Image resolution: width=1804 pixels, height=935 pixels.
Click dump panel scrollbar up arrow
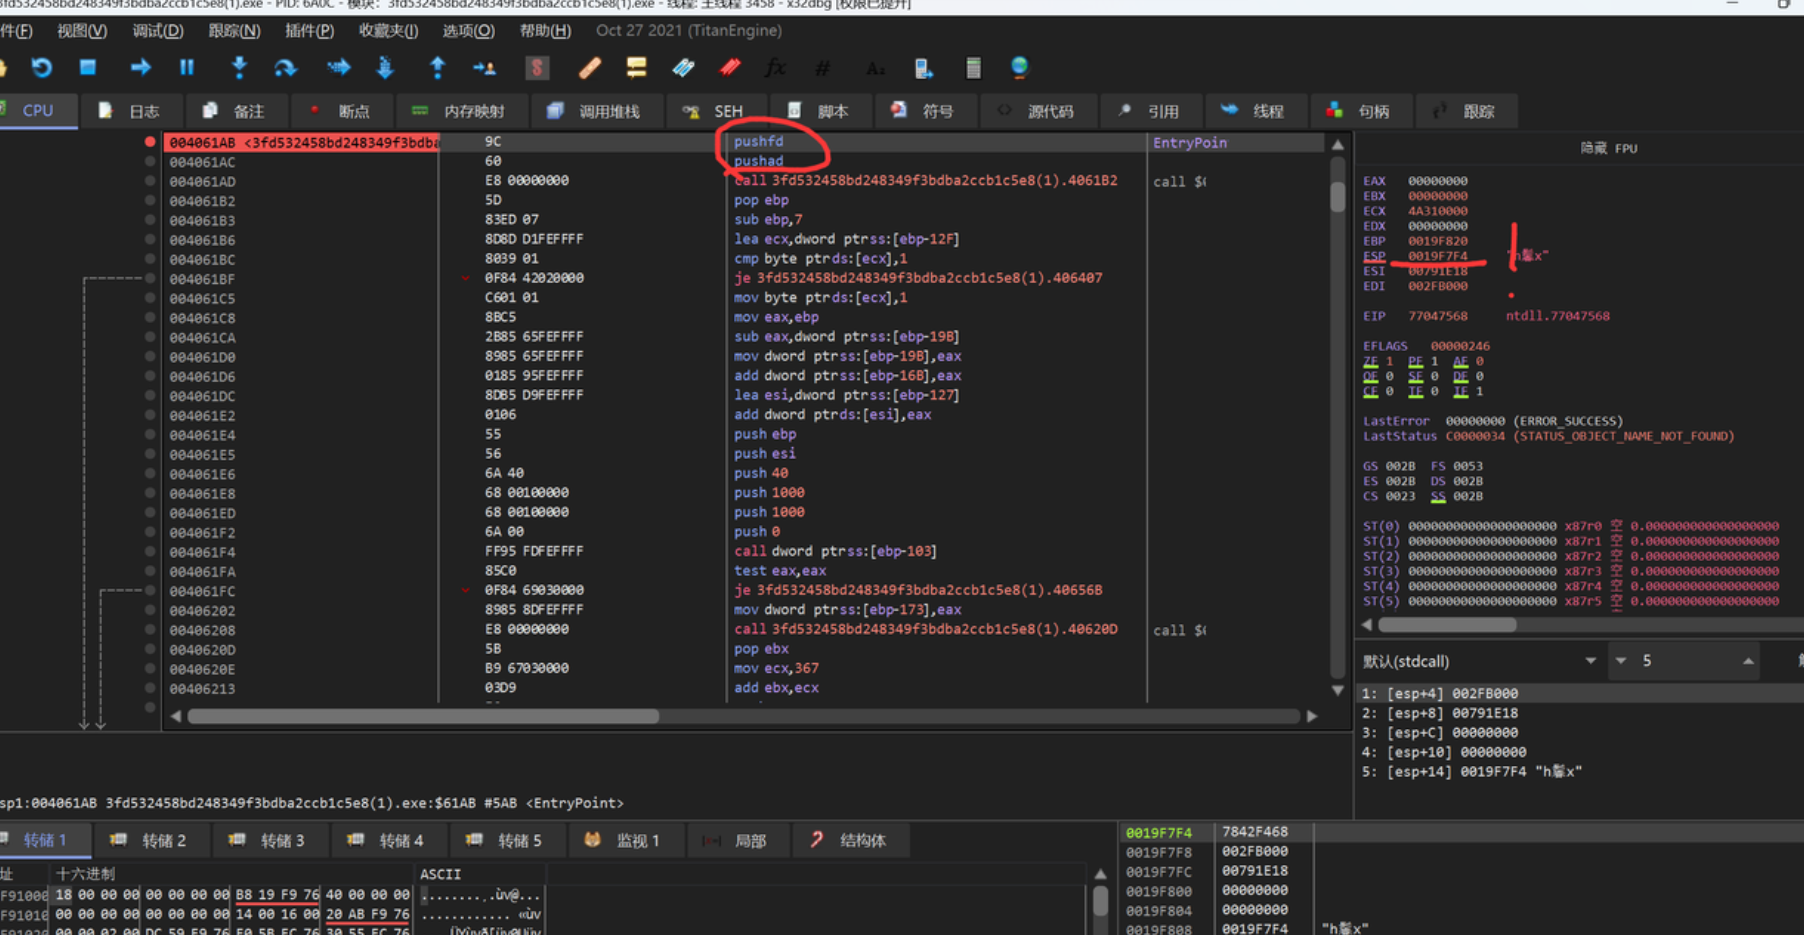click(x=1101, y=874)
